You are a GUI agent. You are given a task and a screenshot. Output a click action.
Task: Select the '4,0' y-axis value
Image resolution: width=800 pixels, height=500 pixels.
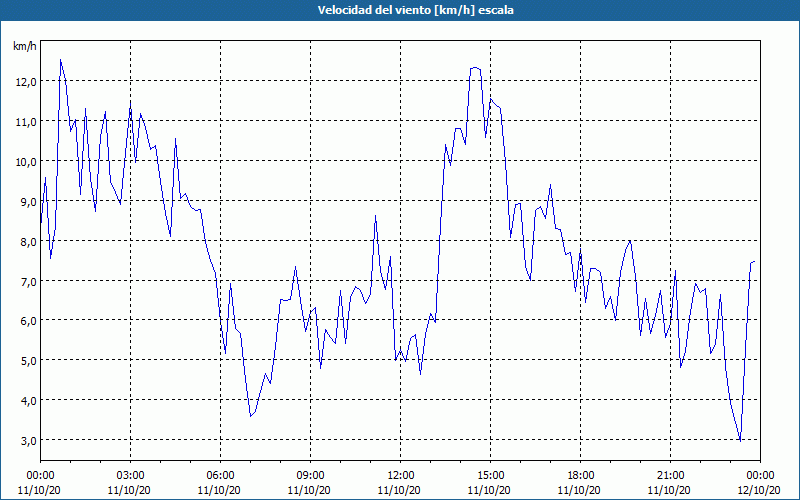tap(28, 401)
